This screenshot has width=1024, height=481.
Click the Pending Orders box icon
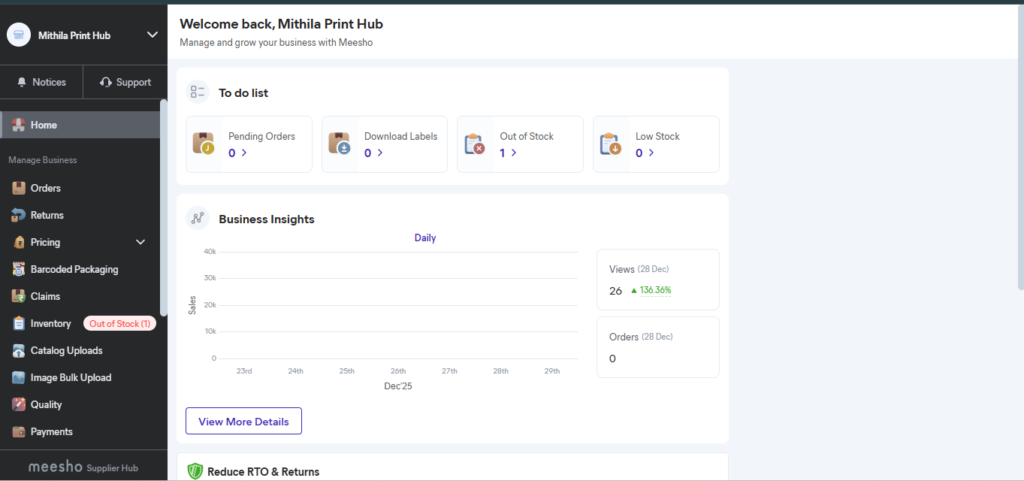point(203,144)
